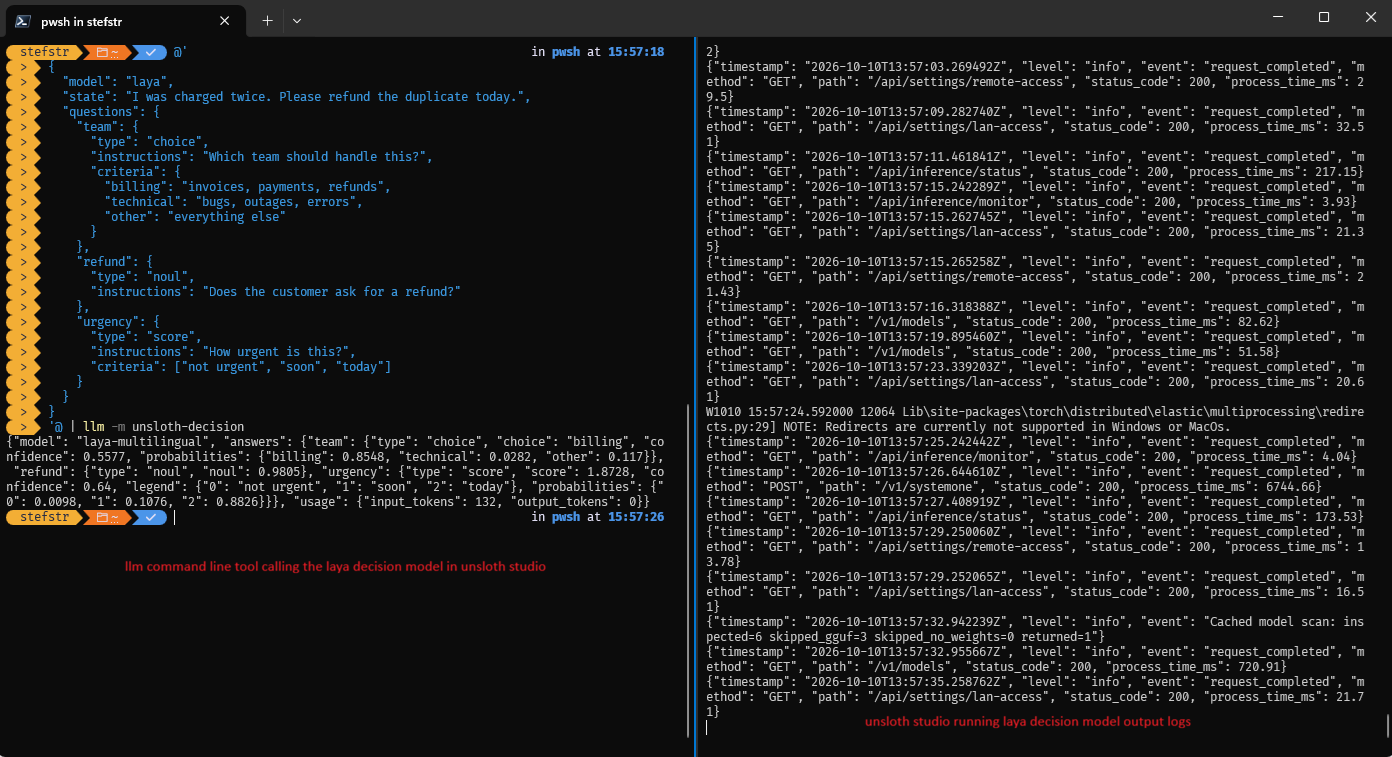Maximize the terminal window
Screen dimensions: 1392x757
coord(1323,17)
